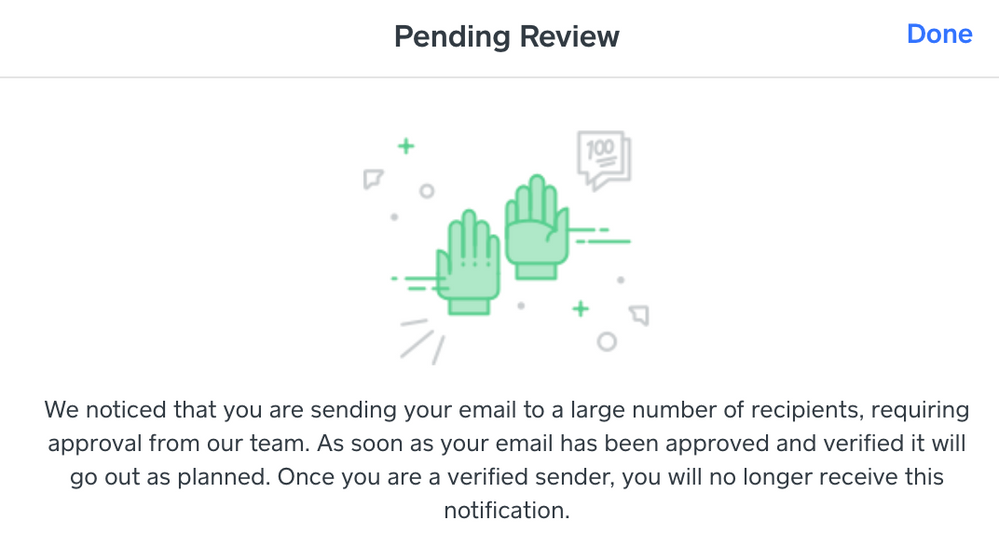Click the larger gray circle at the illustration bottom
Screen dimensions: 999x548
pos(607,342)
